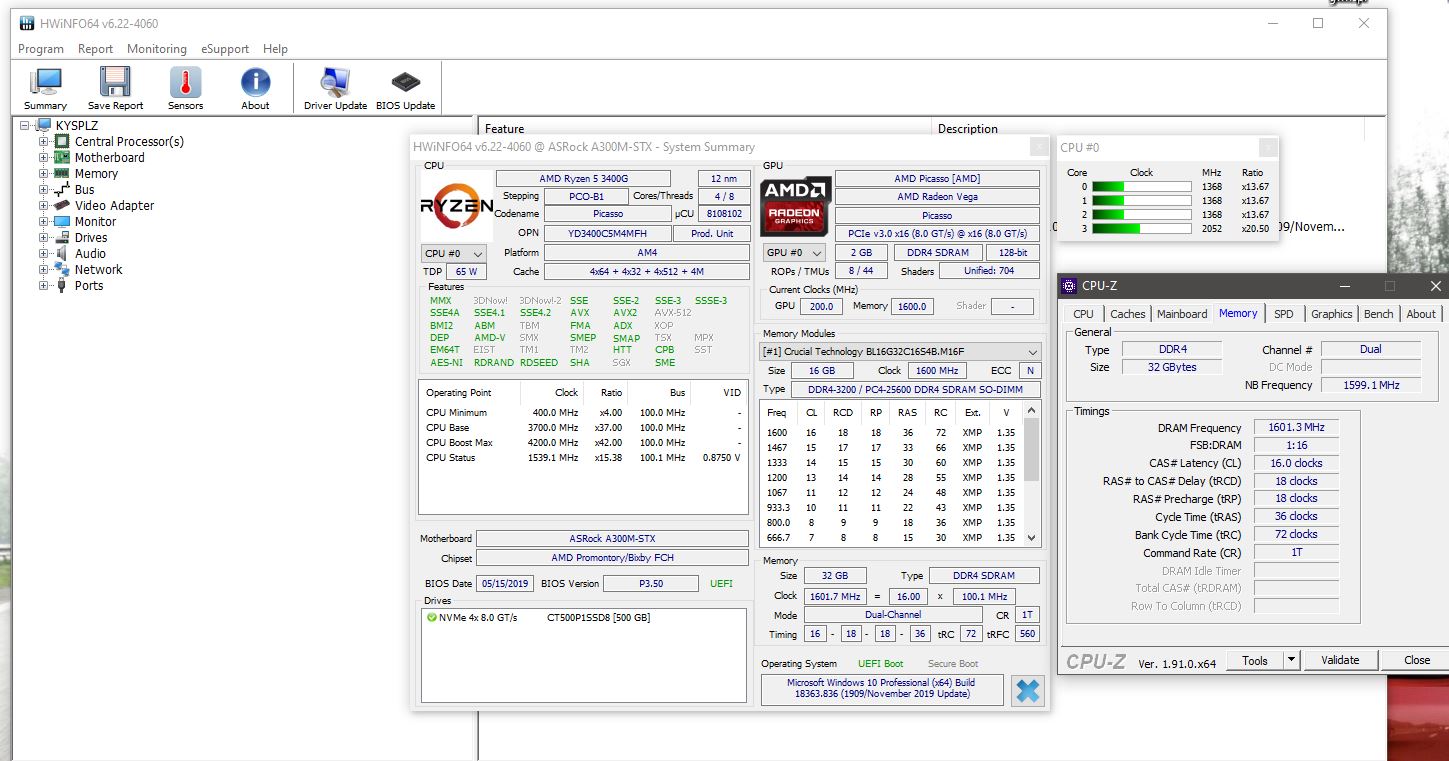Switch to Graphics tab in CPU-Z
Screen dimensions: 1449x761
(1331, 314)
